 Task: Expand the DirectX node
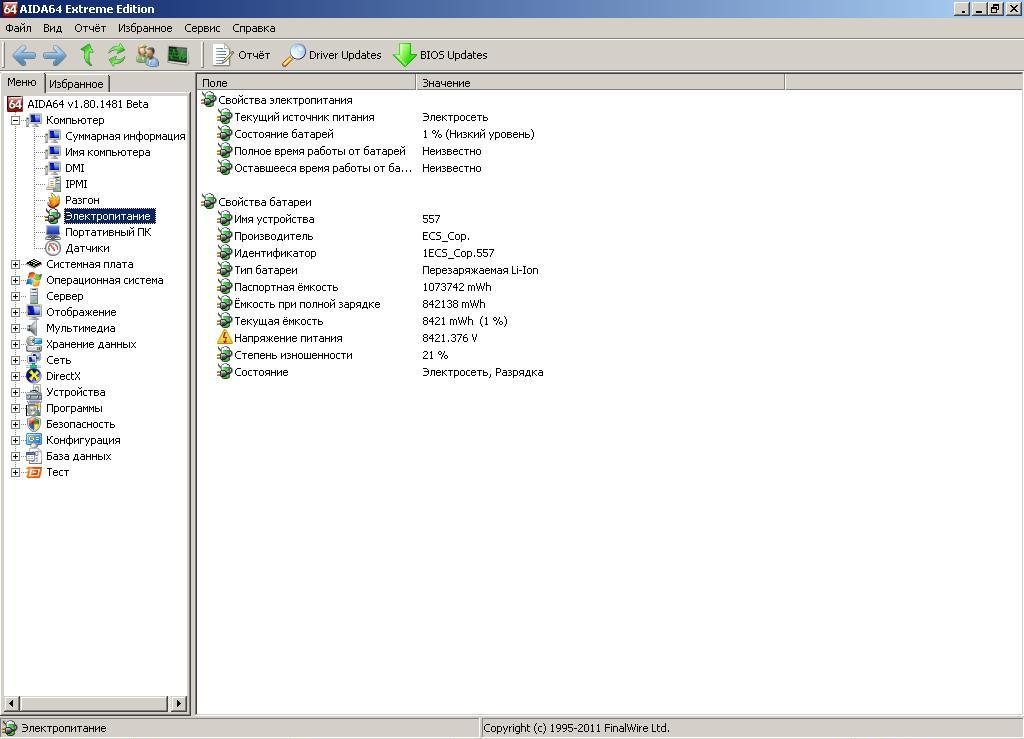click(x=16, y=376)
